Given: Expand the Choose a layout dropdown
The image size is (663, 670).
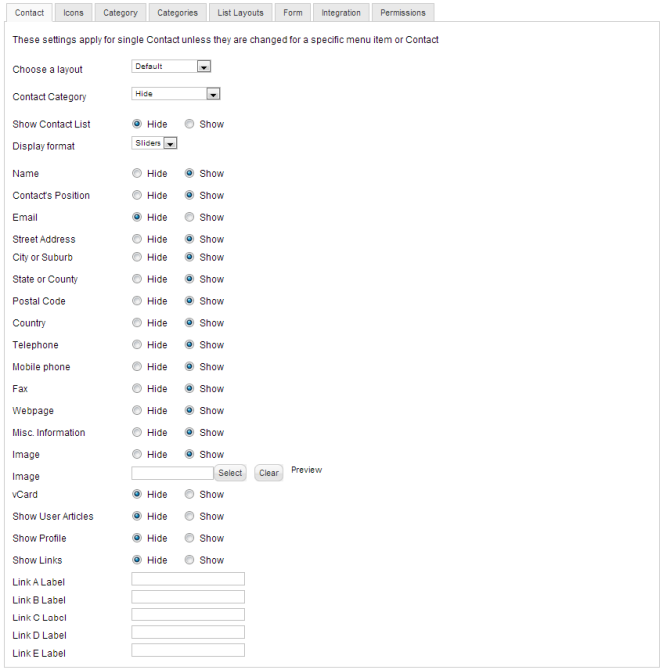Looking at the screenshot, I should 171,67.
